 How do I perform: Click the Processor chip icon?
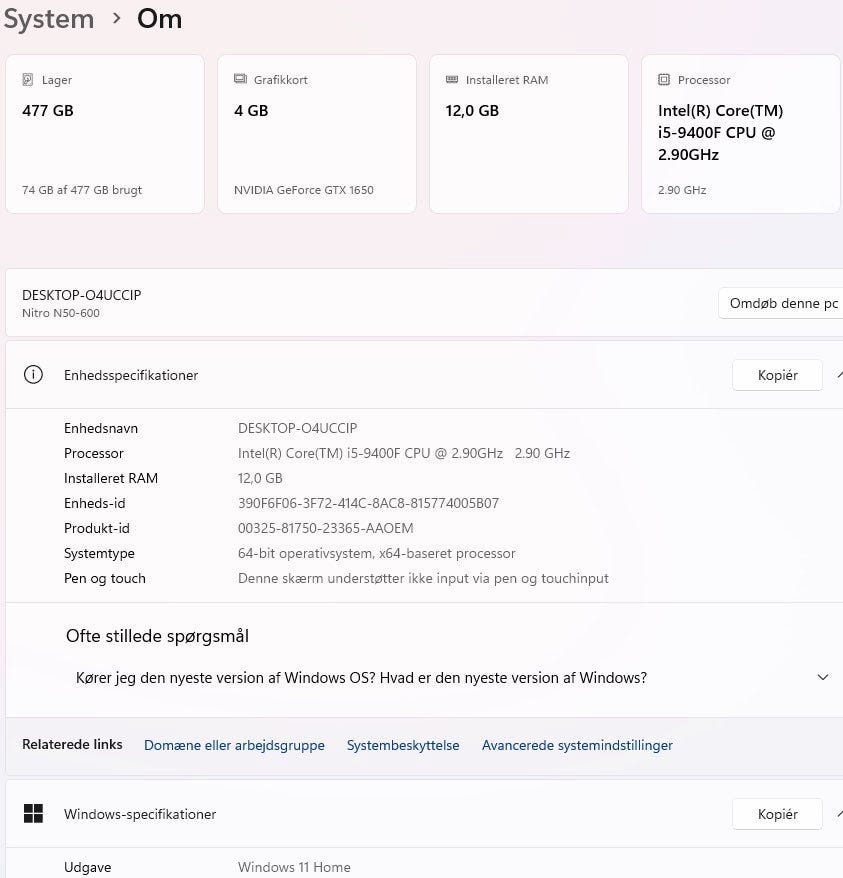[664, 80]
